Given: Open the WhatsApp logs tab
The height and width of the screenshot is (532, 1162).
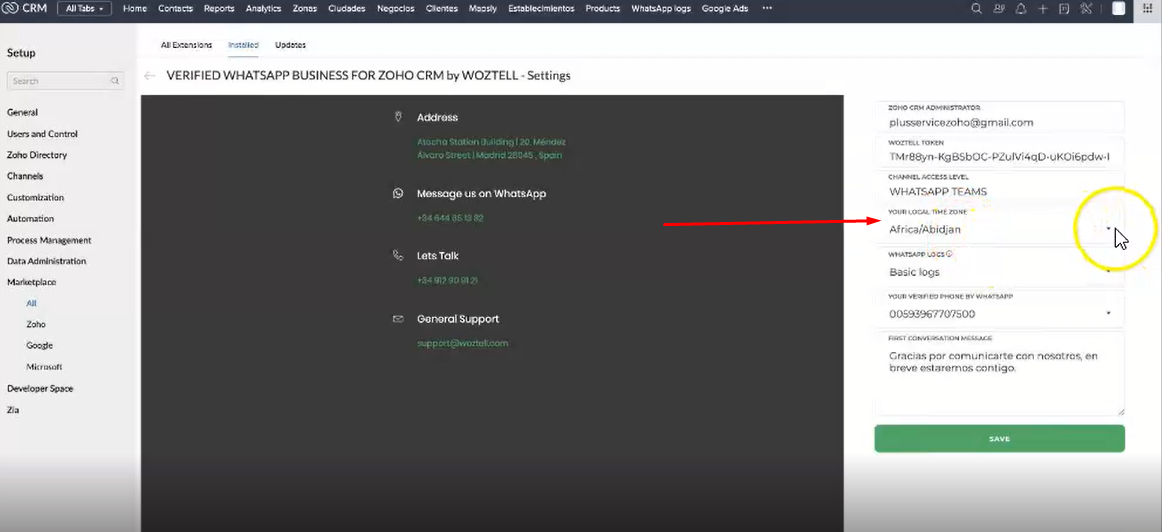Looking at the screenshot, I should [x=661, y=9].
